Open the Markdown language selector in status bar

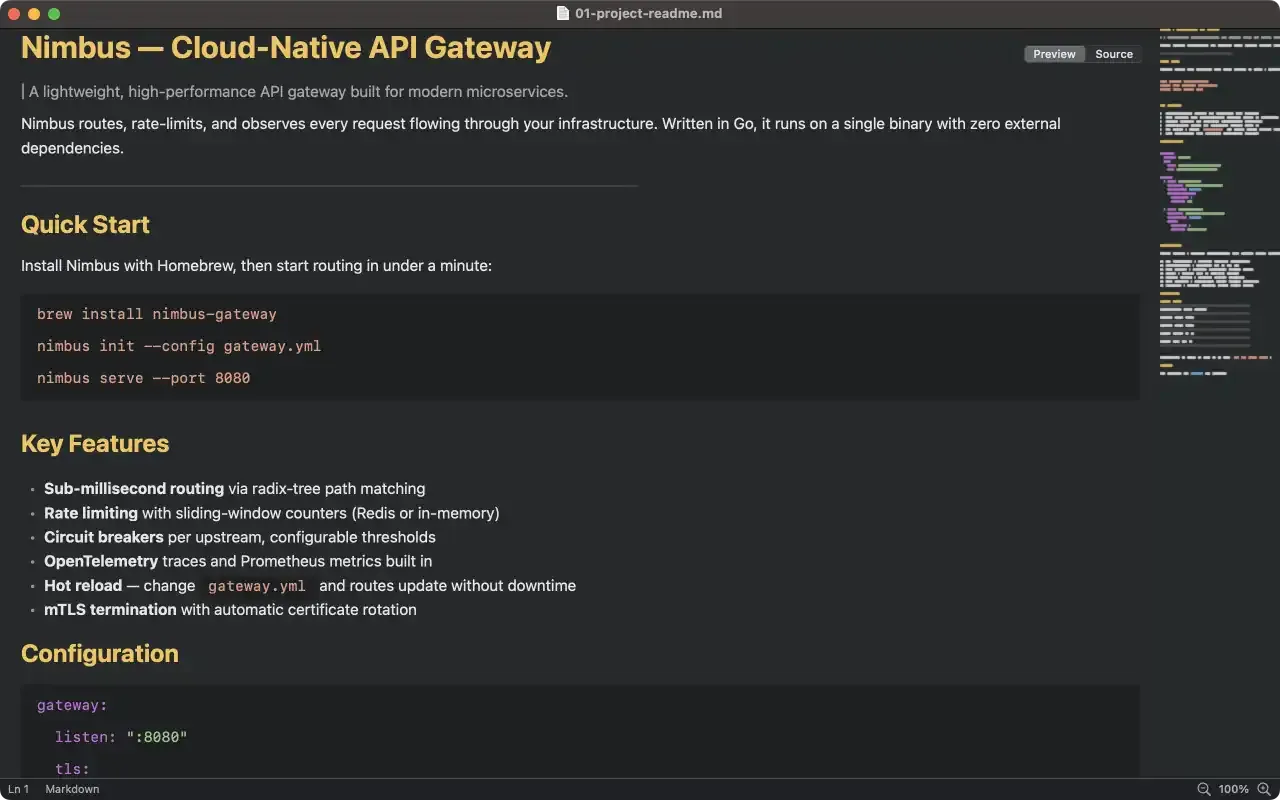pos(72,789)
